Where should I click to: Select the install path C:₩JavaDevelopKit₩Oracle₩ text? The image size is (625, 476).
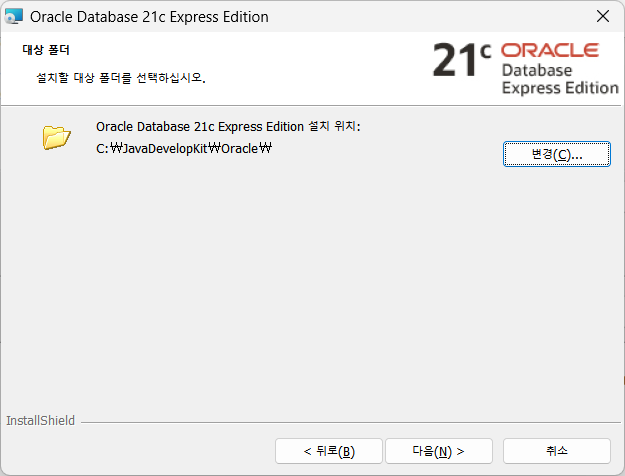point(184,149)
